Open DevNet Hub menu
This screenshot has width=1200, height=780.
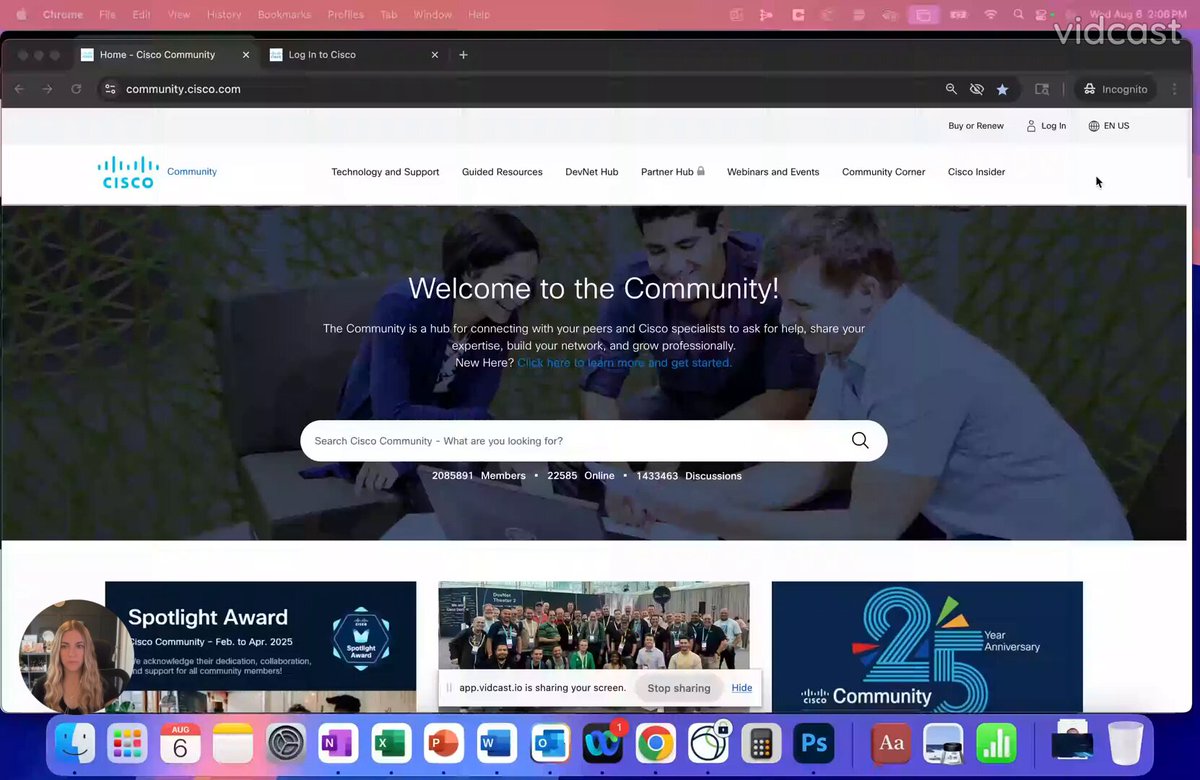pos(592,172)
